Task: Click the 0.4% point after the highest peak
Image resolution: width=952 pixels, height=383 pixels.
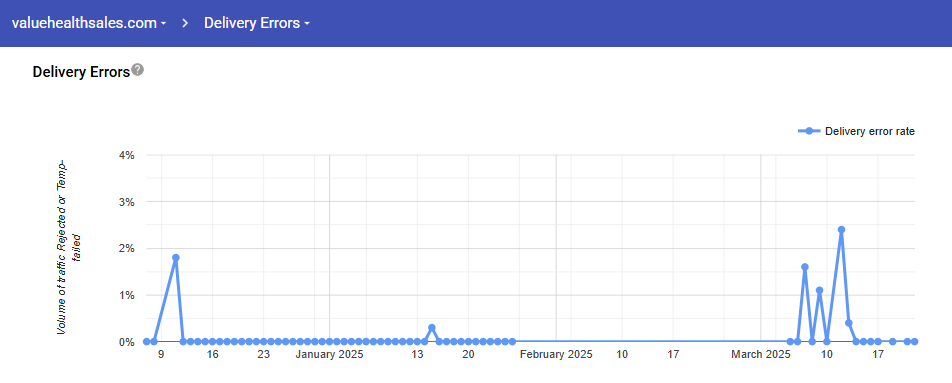Action: tap(848, 323)
